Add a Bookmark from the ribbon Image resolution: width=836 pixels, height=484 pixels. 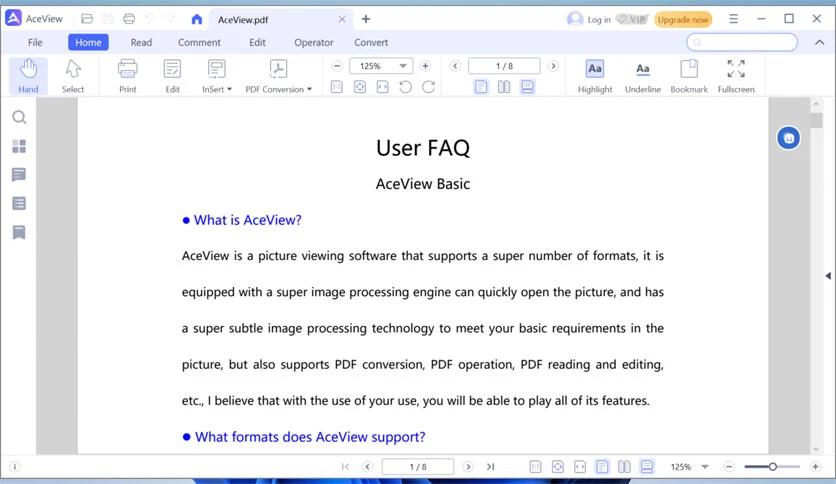click(689, 76)
